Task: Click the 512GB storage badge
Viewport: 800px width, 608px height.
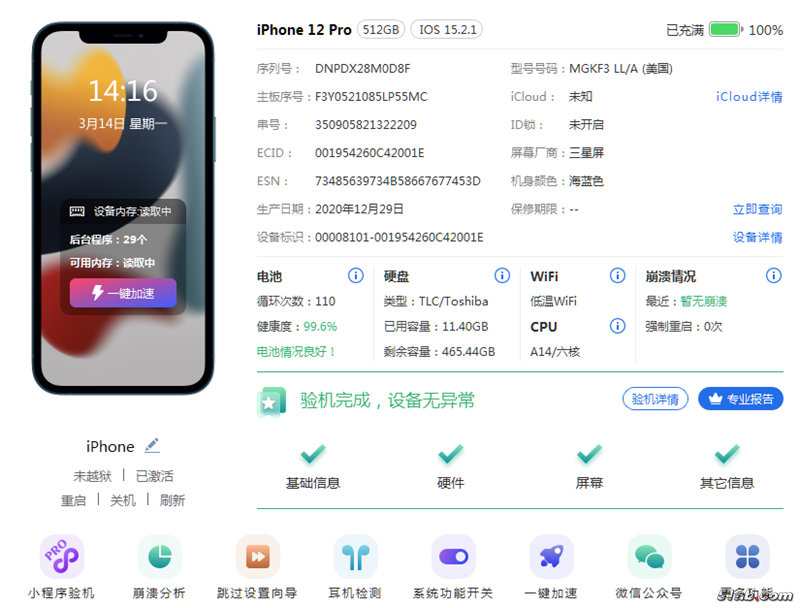Action: [381, 30]
